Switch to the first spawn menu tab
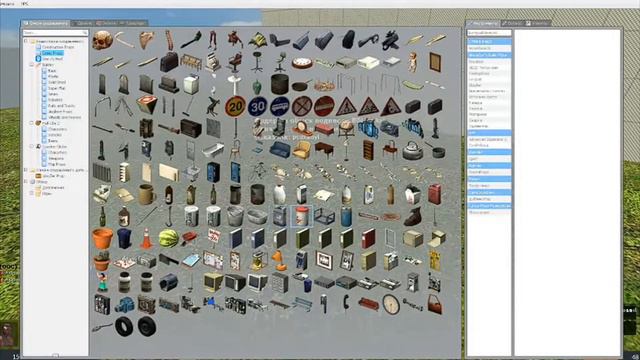 point(45,23)
